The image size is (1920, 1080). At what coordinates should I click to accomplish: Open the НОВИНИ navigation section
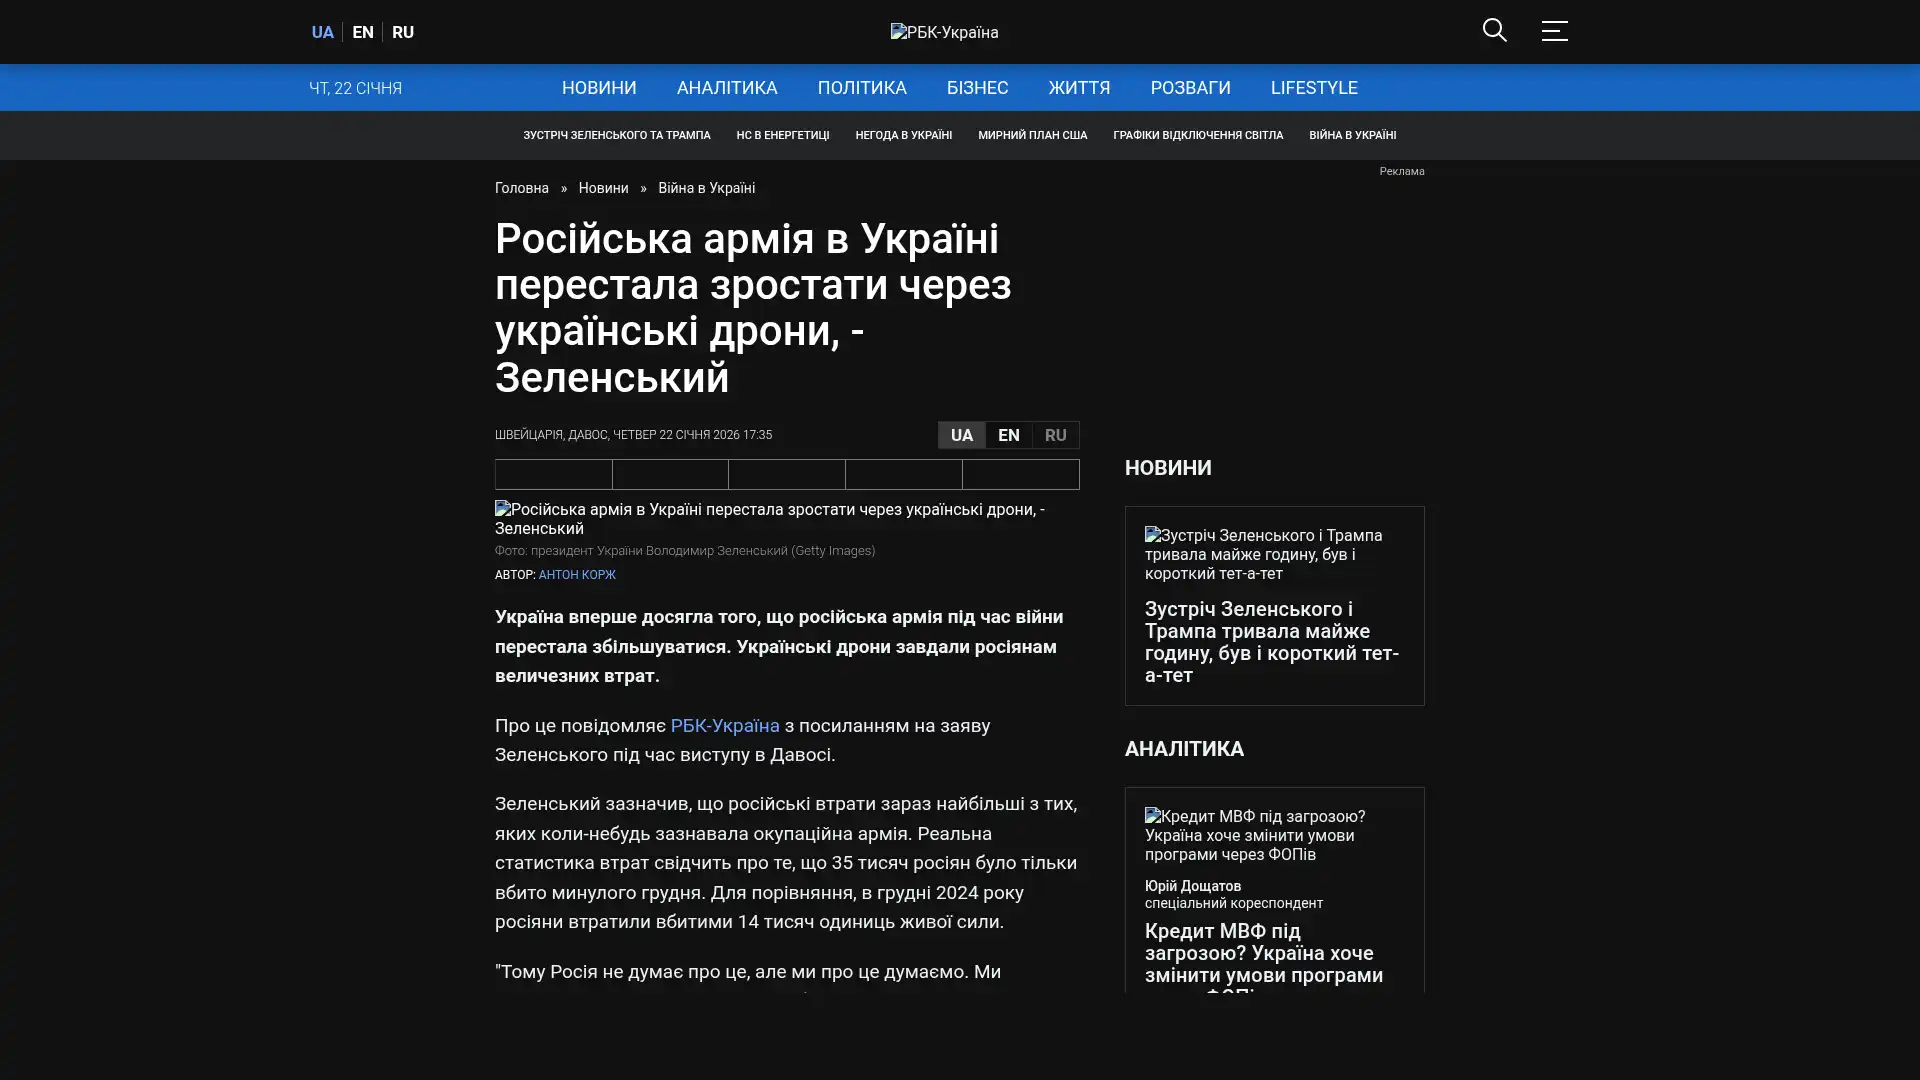599,88
